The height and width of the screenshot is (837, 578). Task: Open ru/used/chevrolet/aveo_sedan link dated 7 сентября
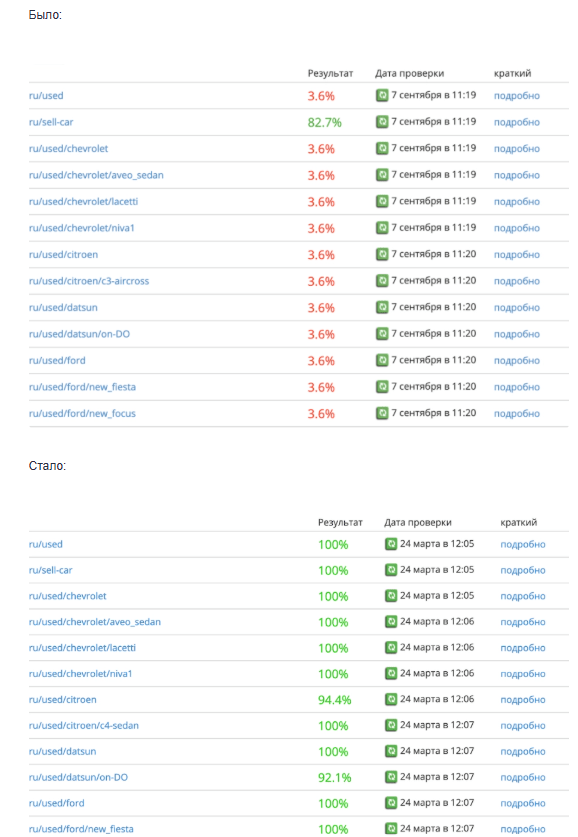[x=96, y=175]
